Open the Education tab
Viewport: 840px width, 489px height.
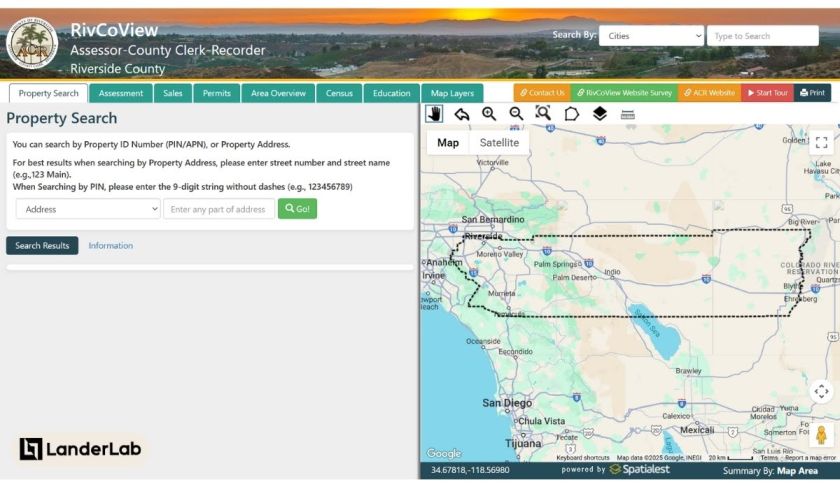tap(391, 93)
